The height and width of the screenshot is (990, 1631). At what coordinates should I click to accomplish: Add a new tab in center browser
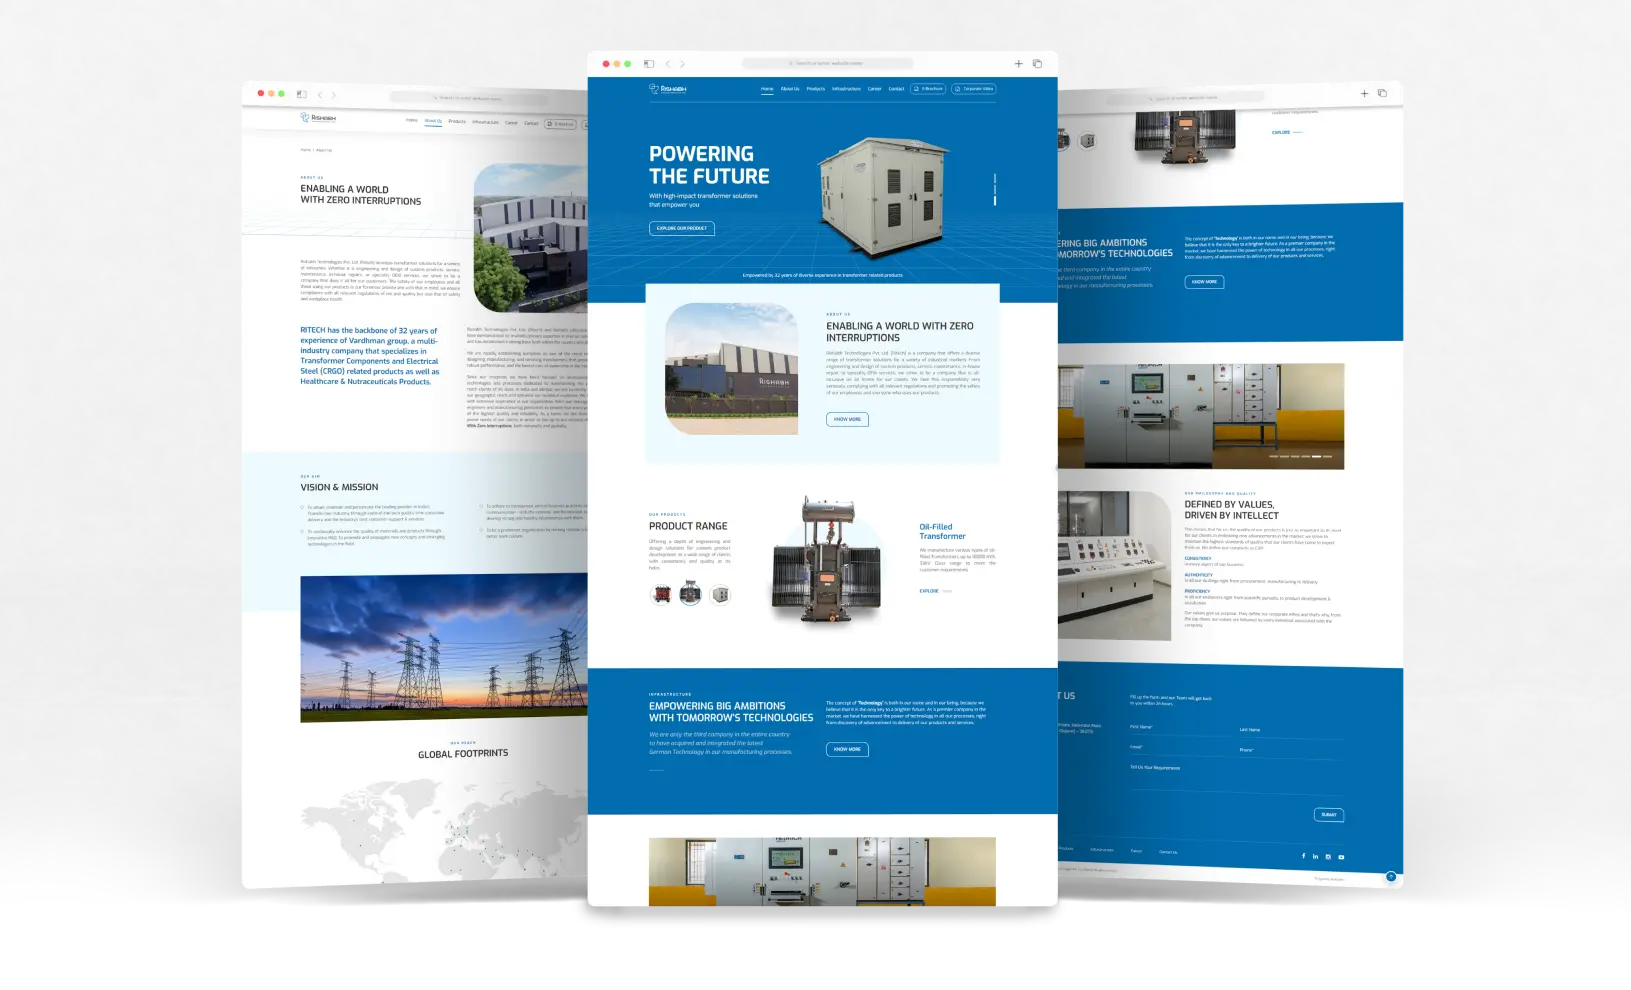pos(1019,63)
